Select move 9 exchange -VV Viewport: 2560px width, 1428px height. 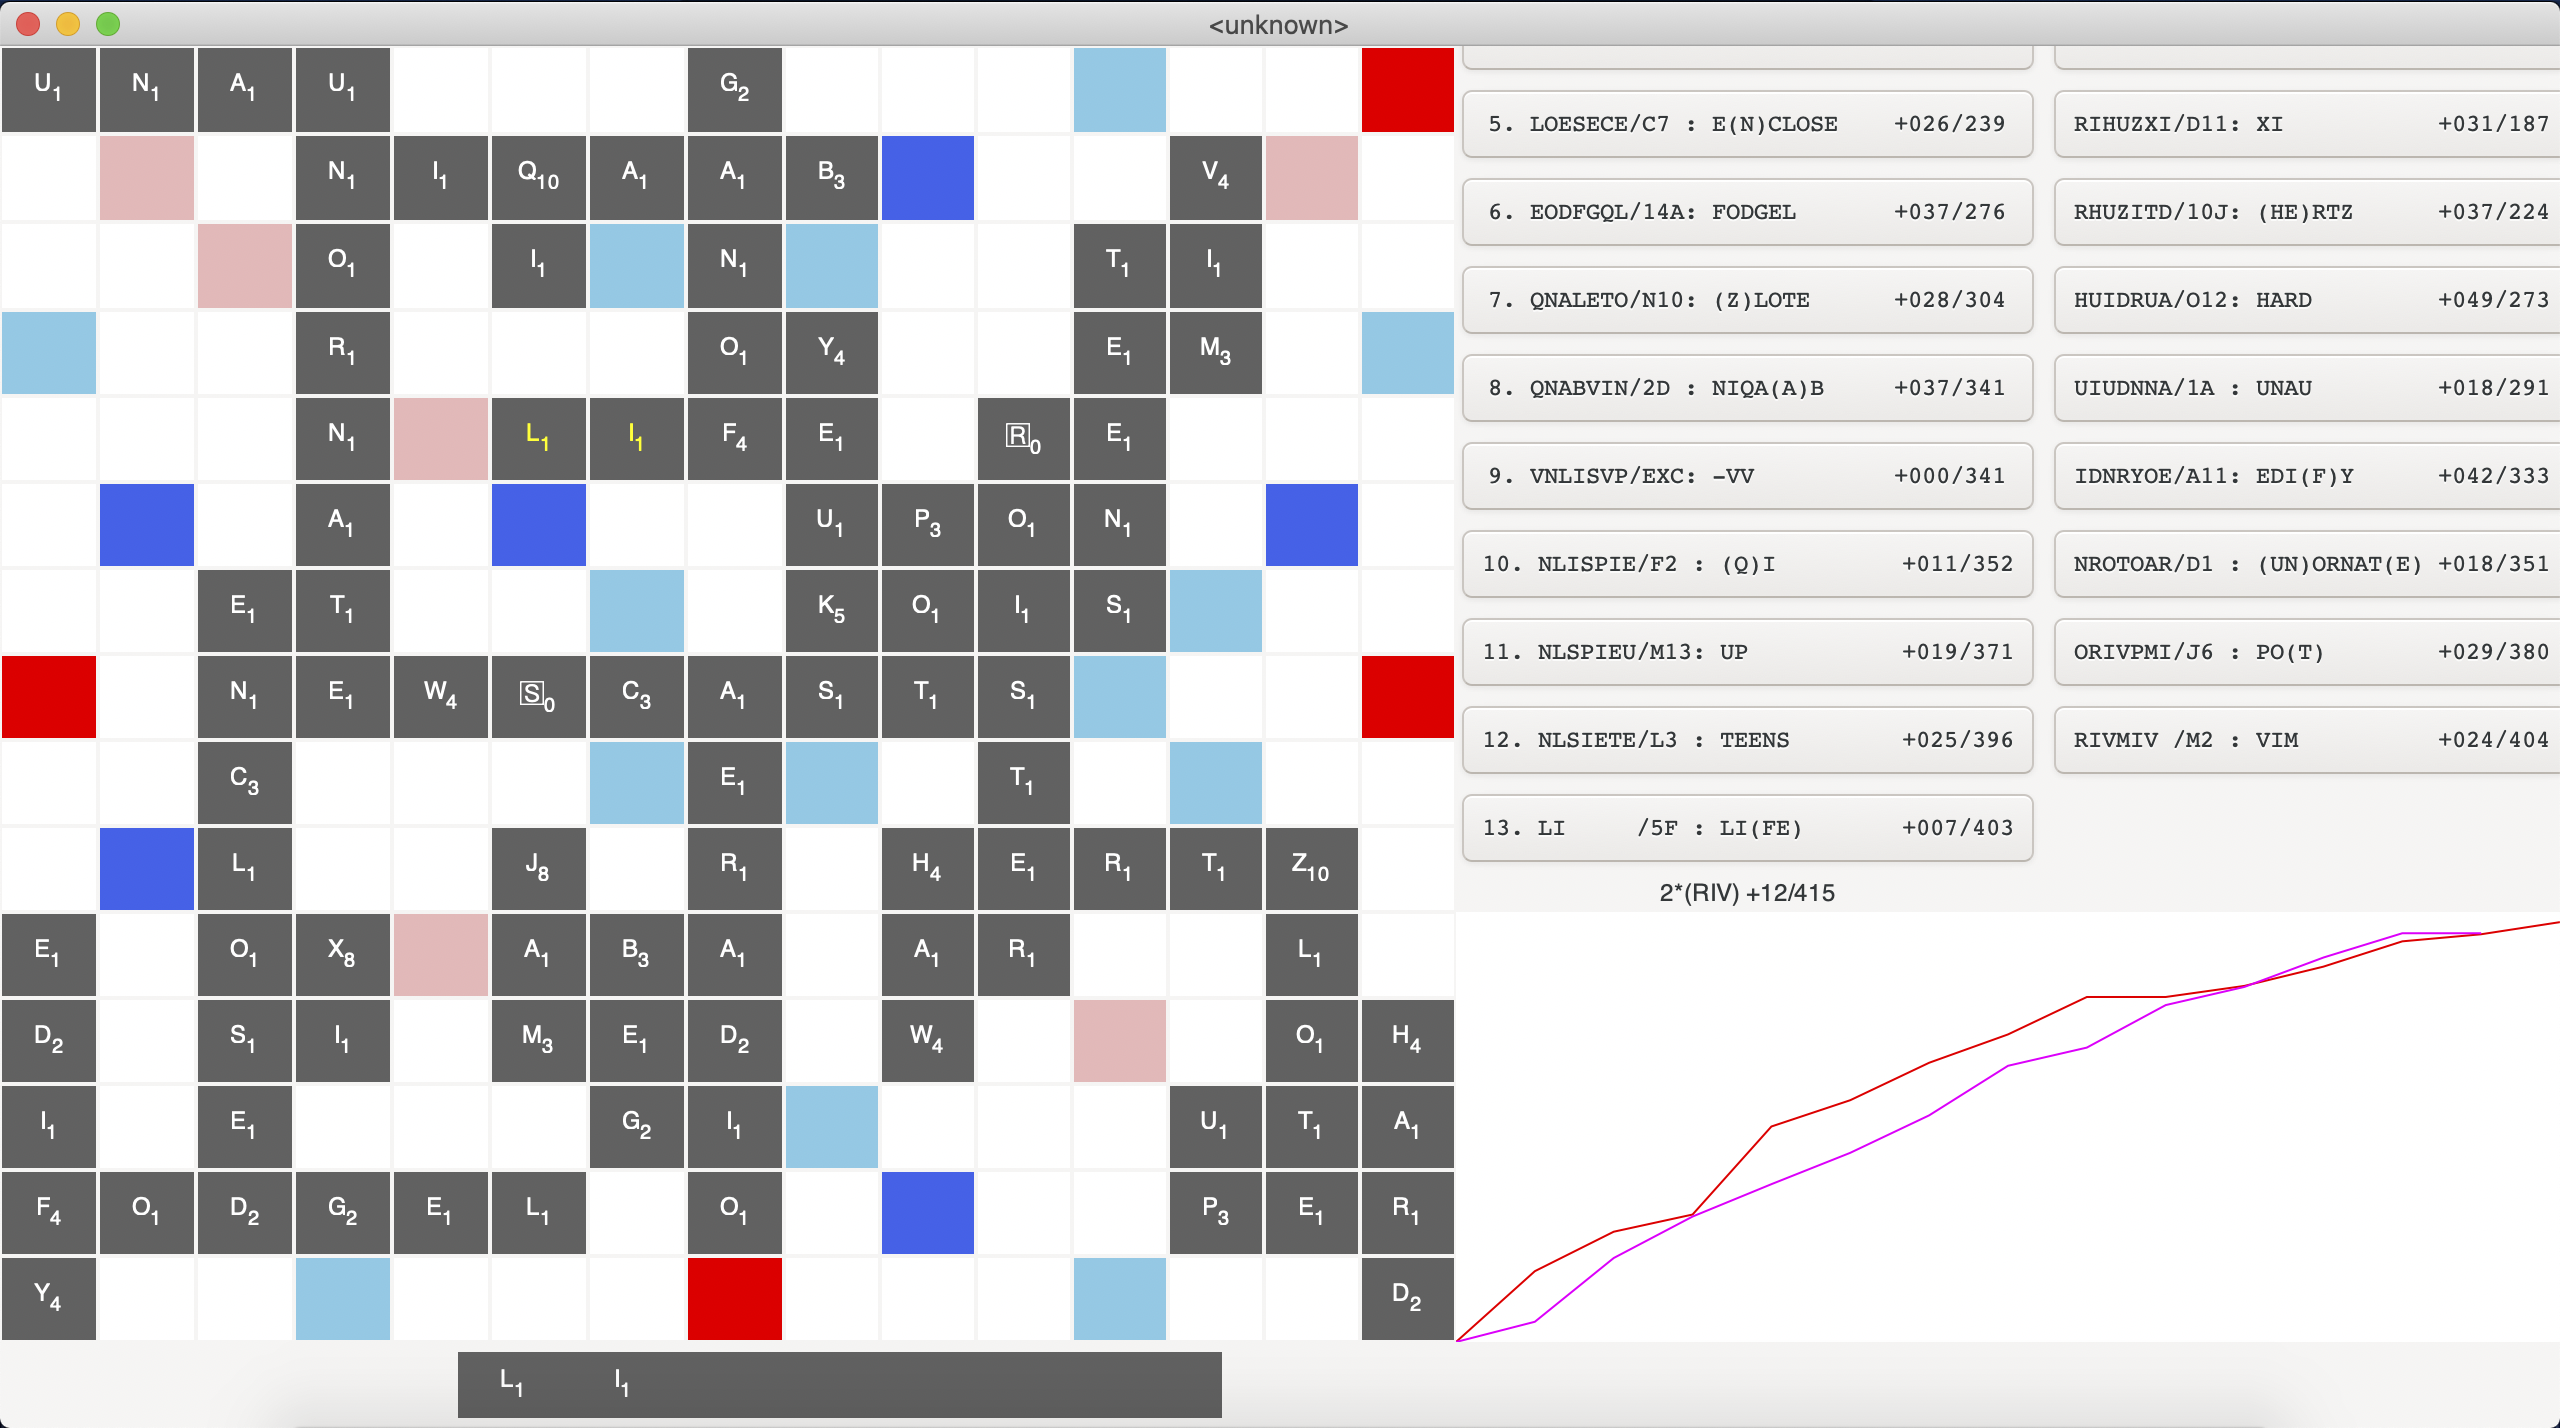(1746, 476)
